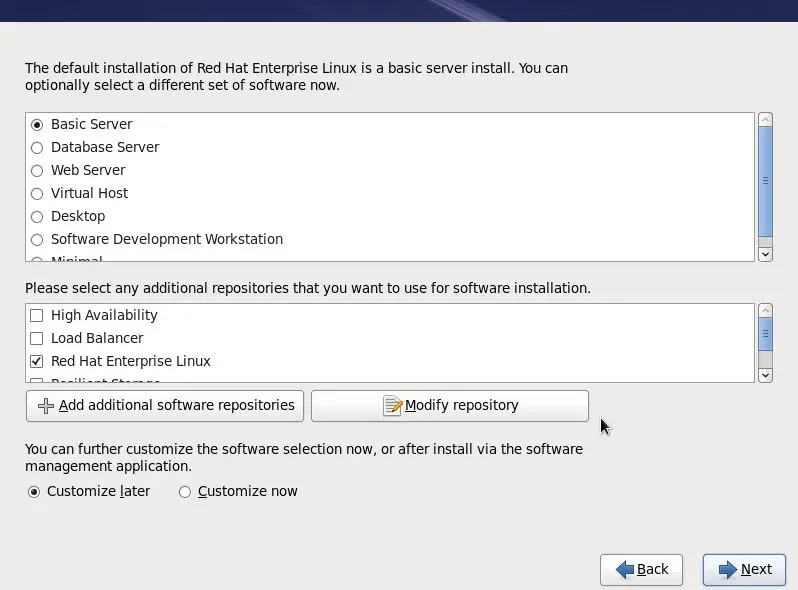
Task: Click the software set list scrollbar thumb
Action: [765, 180]
